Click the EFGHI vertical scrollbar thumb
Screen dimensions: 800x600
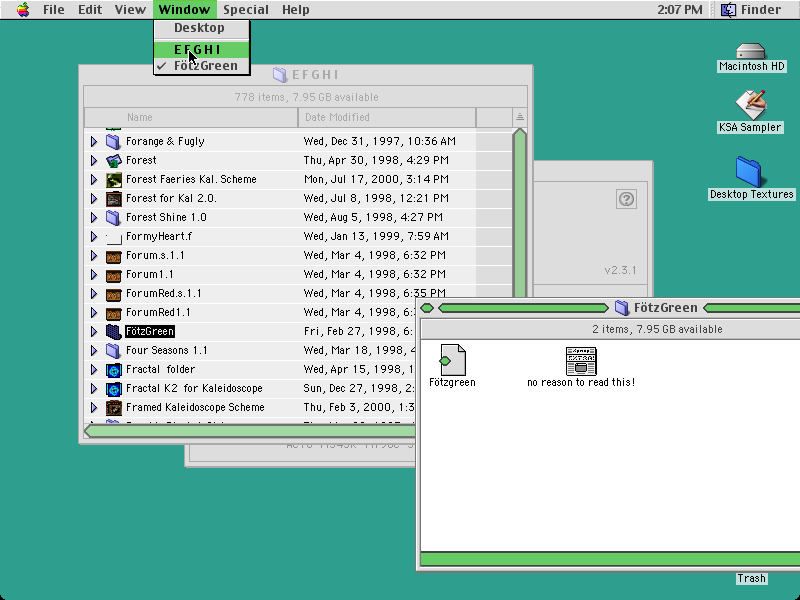click(x=520, y=212)
